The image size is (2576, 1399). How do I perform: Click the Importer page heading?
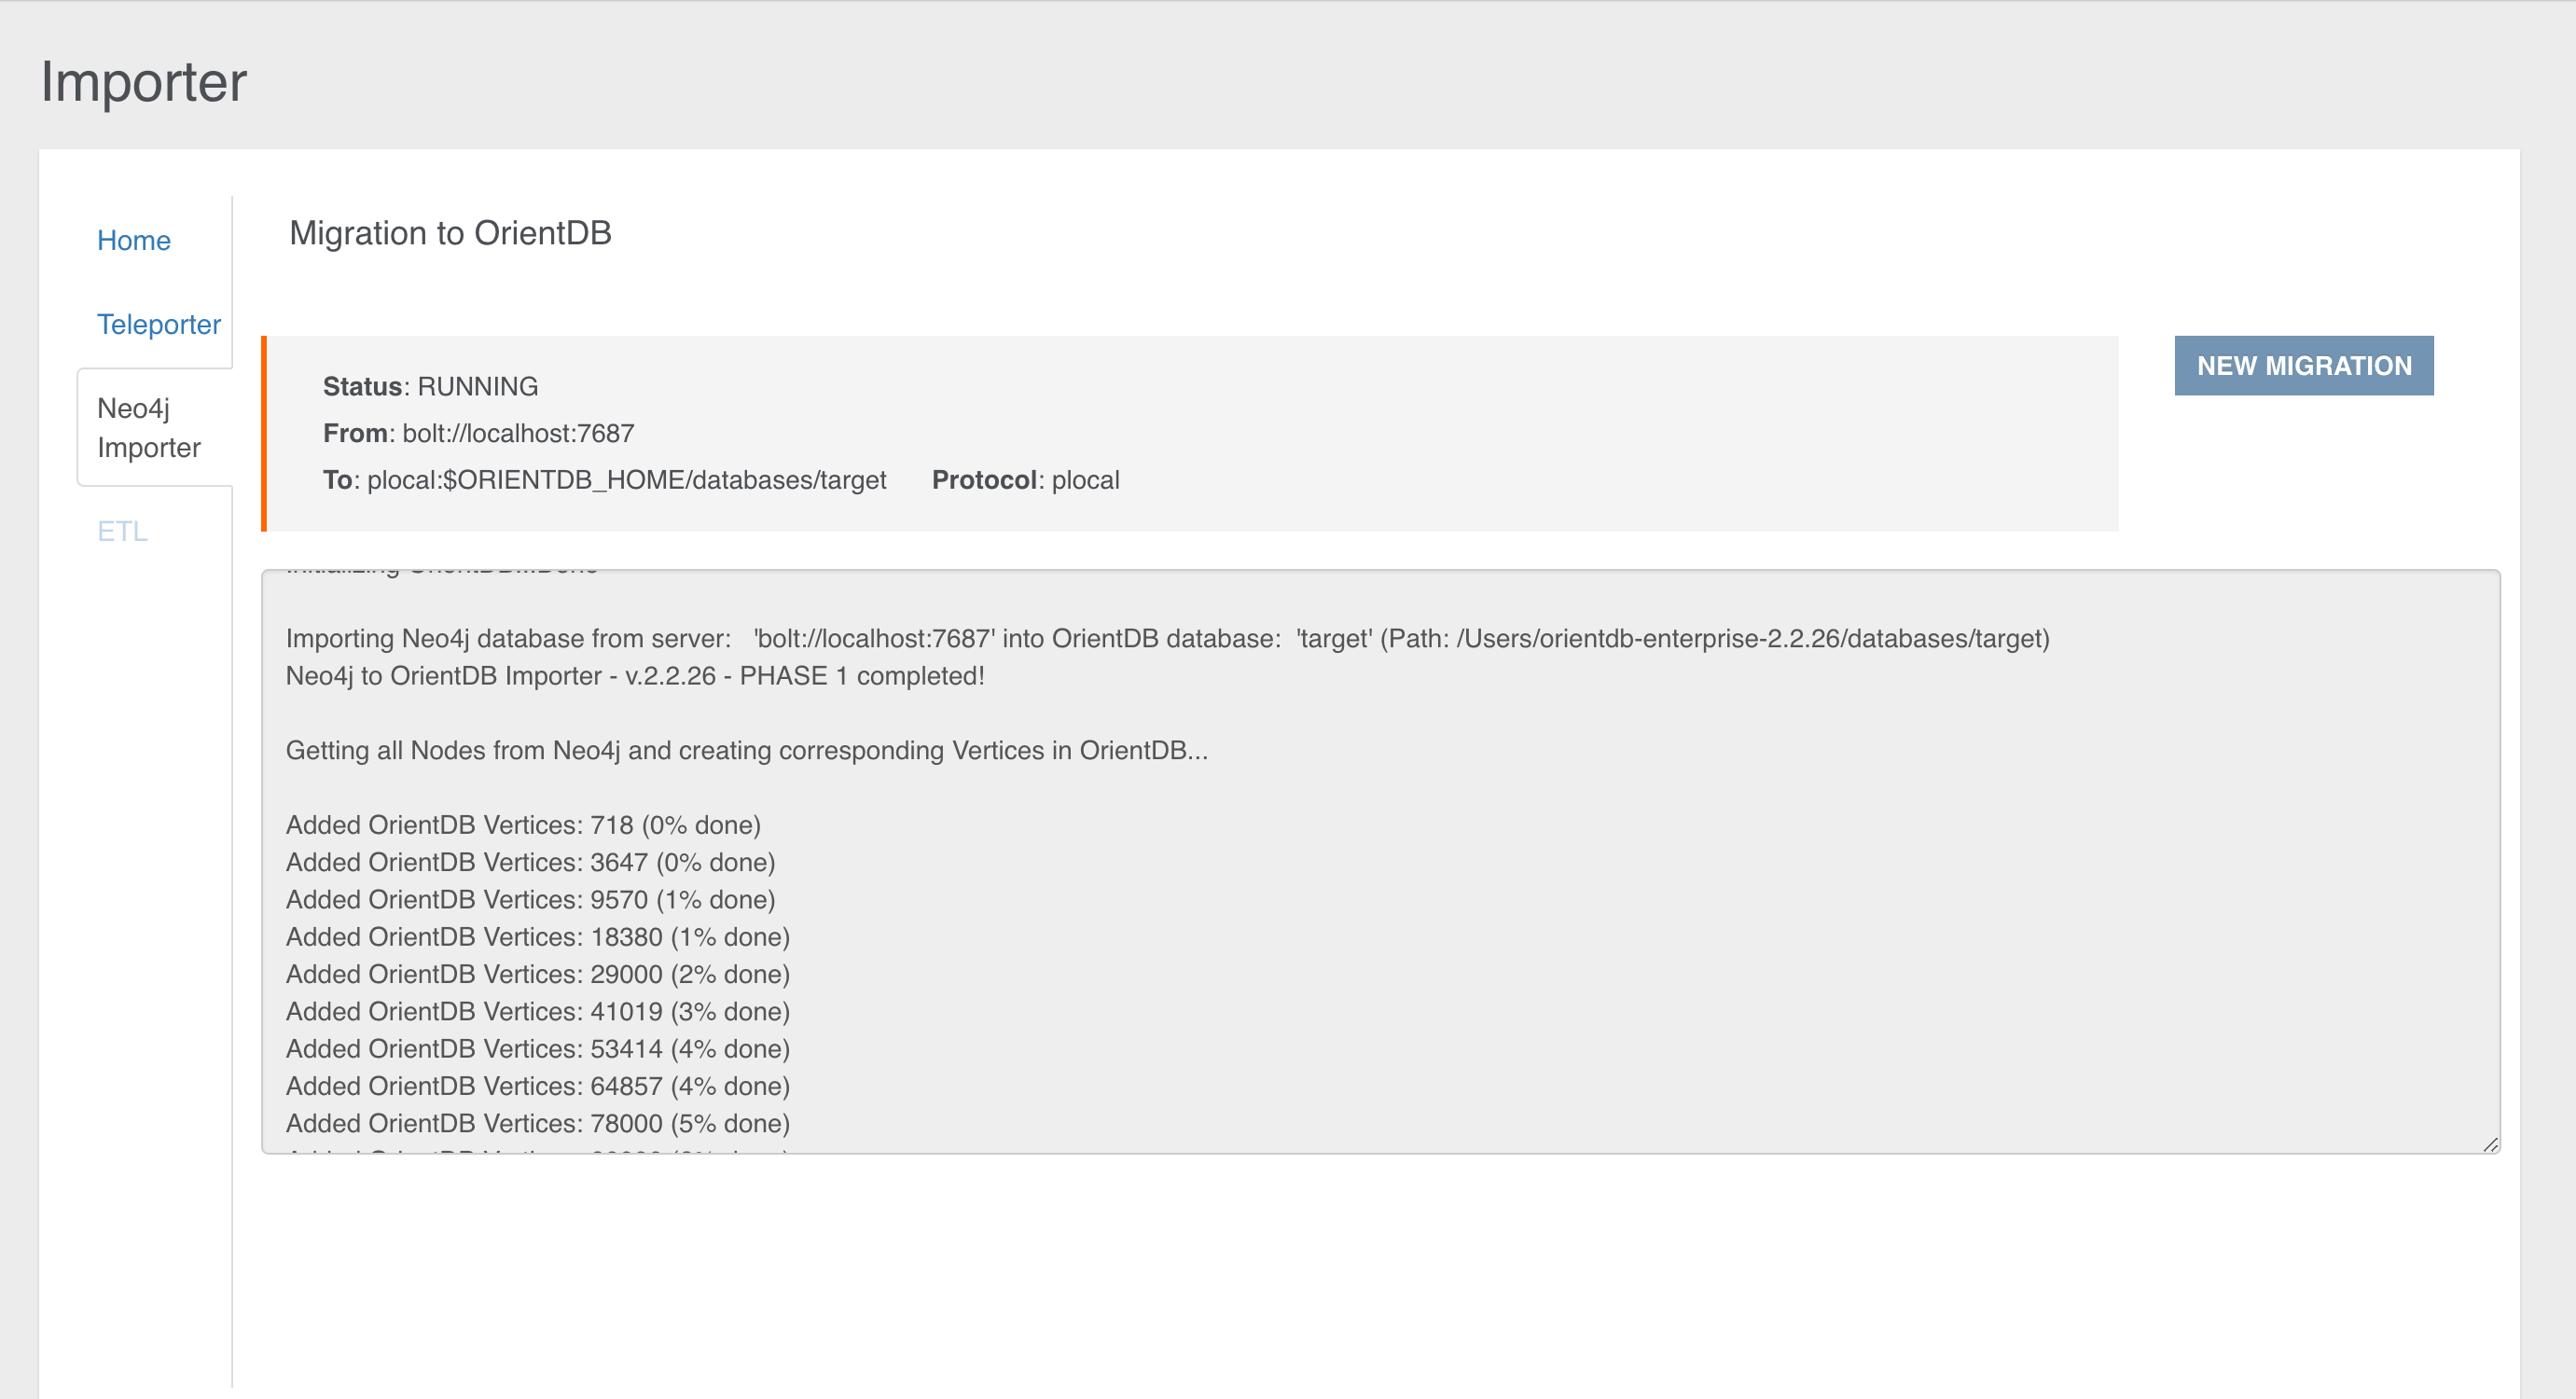coord(143,82)
